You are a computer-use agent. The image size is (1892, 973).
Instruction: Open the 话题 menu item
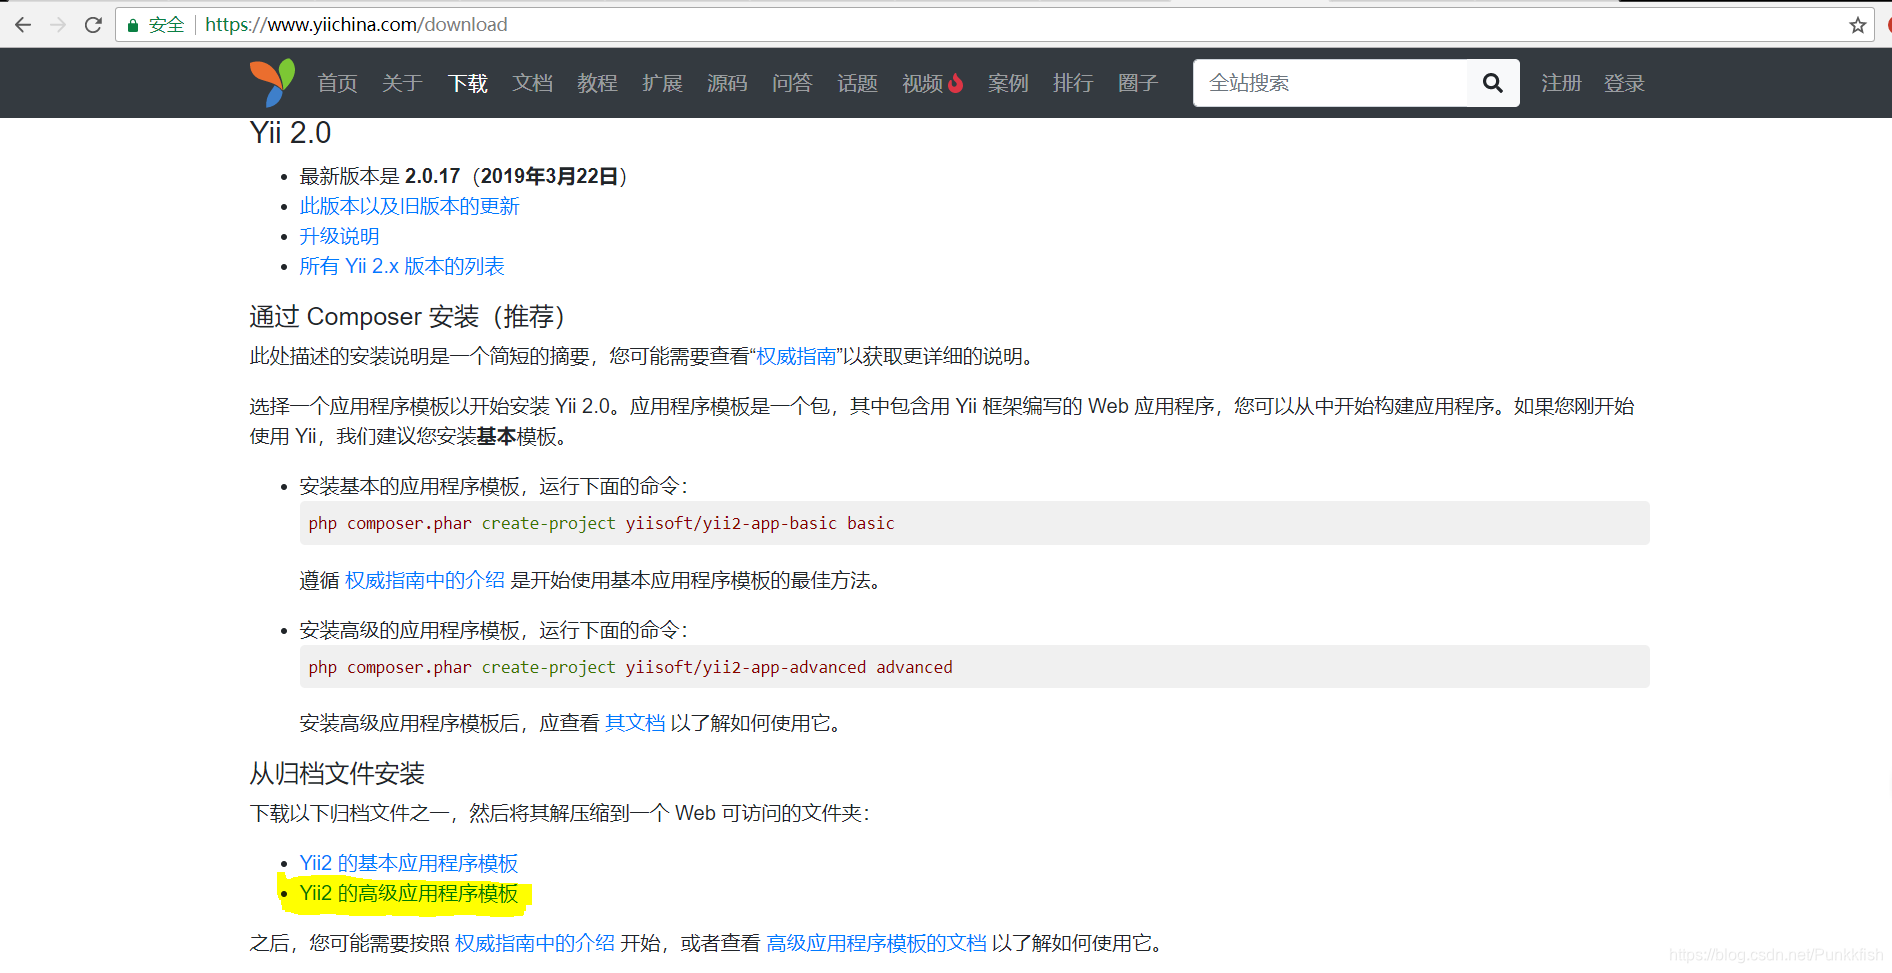pos(857,83)
